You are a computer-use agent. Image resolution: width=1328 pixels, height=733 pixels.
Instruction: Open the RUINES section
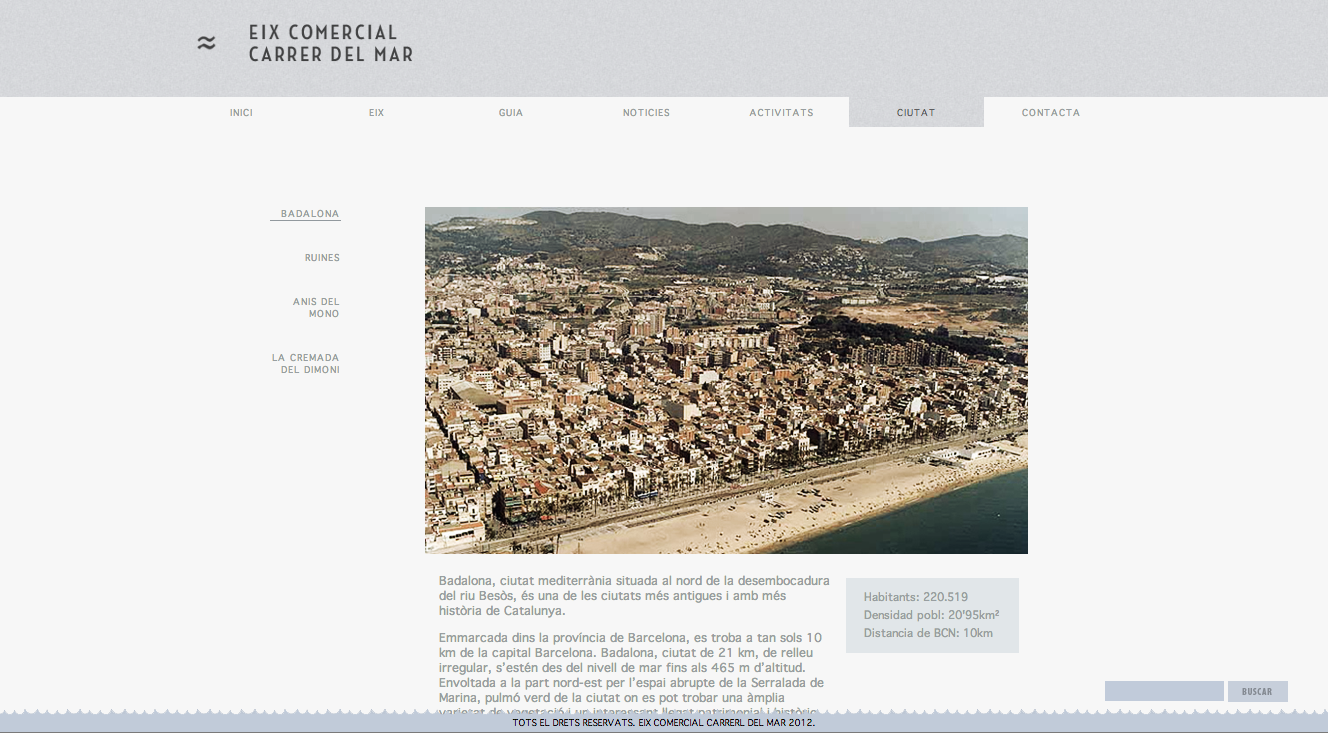[x=322, y=257]
